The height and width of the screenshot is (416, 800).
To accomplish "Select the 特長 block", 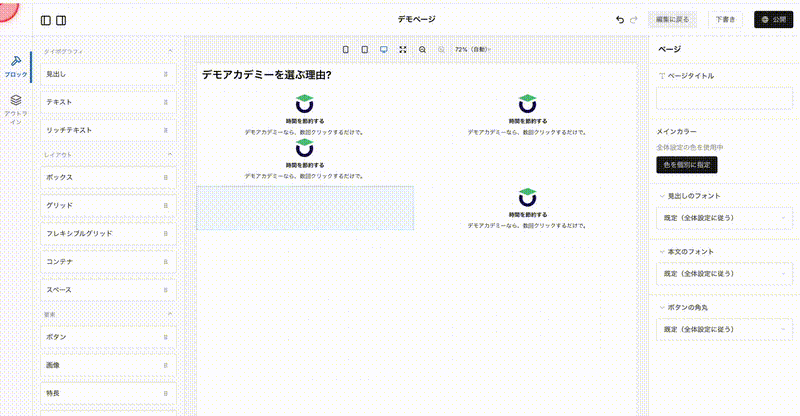I will (108, 393).
